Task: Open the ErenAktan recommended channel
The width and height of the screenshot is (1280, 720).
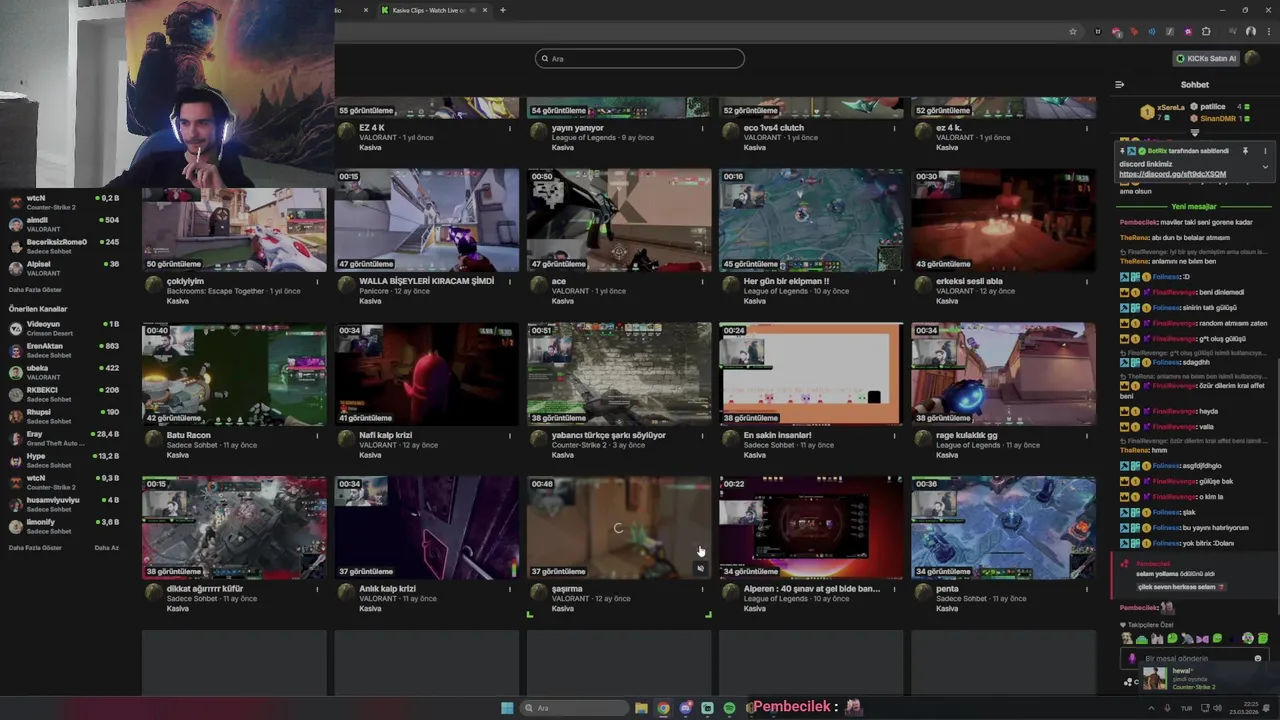Action: tap(65, 350)
